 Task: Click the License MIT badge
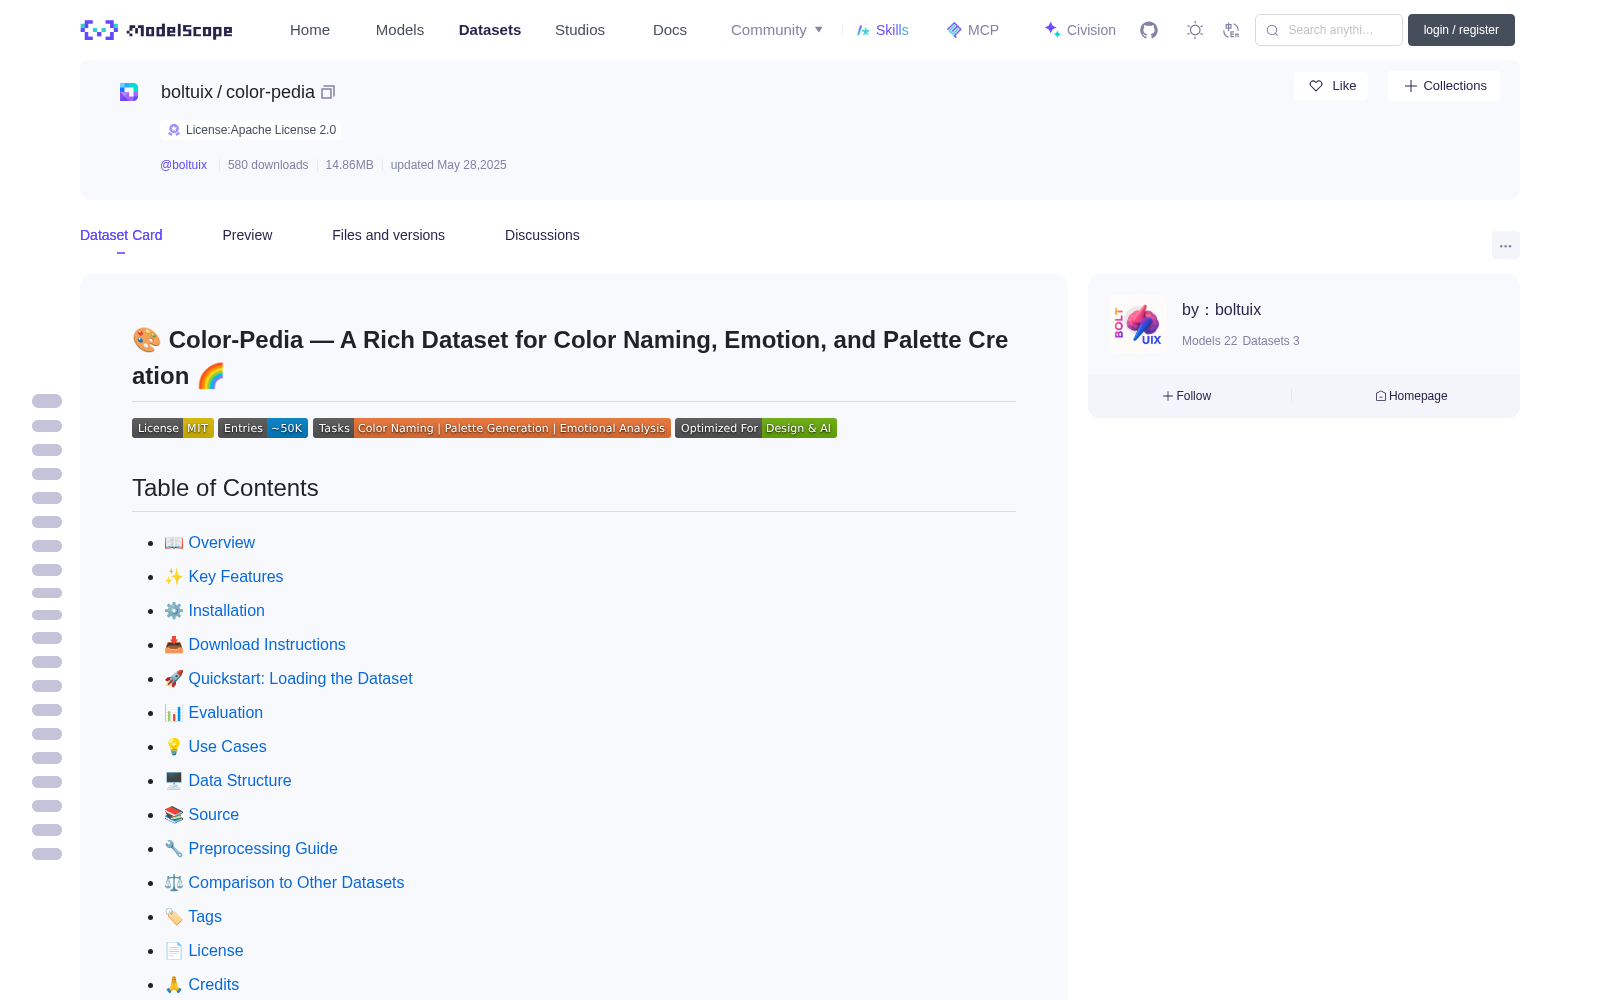tap(173, 428)
